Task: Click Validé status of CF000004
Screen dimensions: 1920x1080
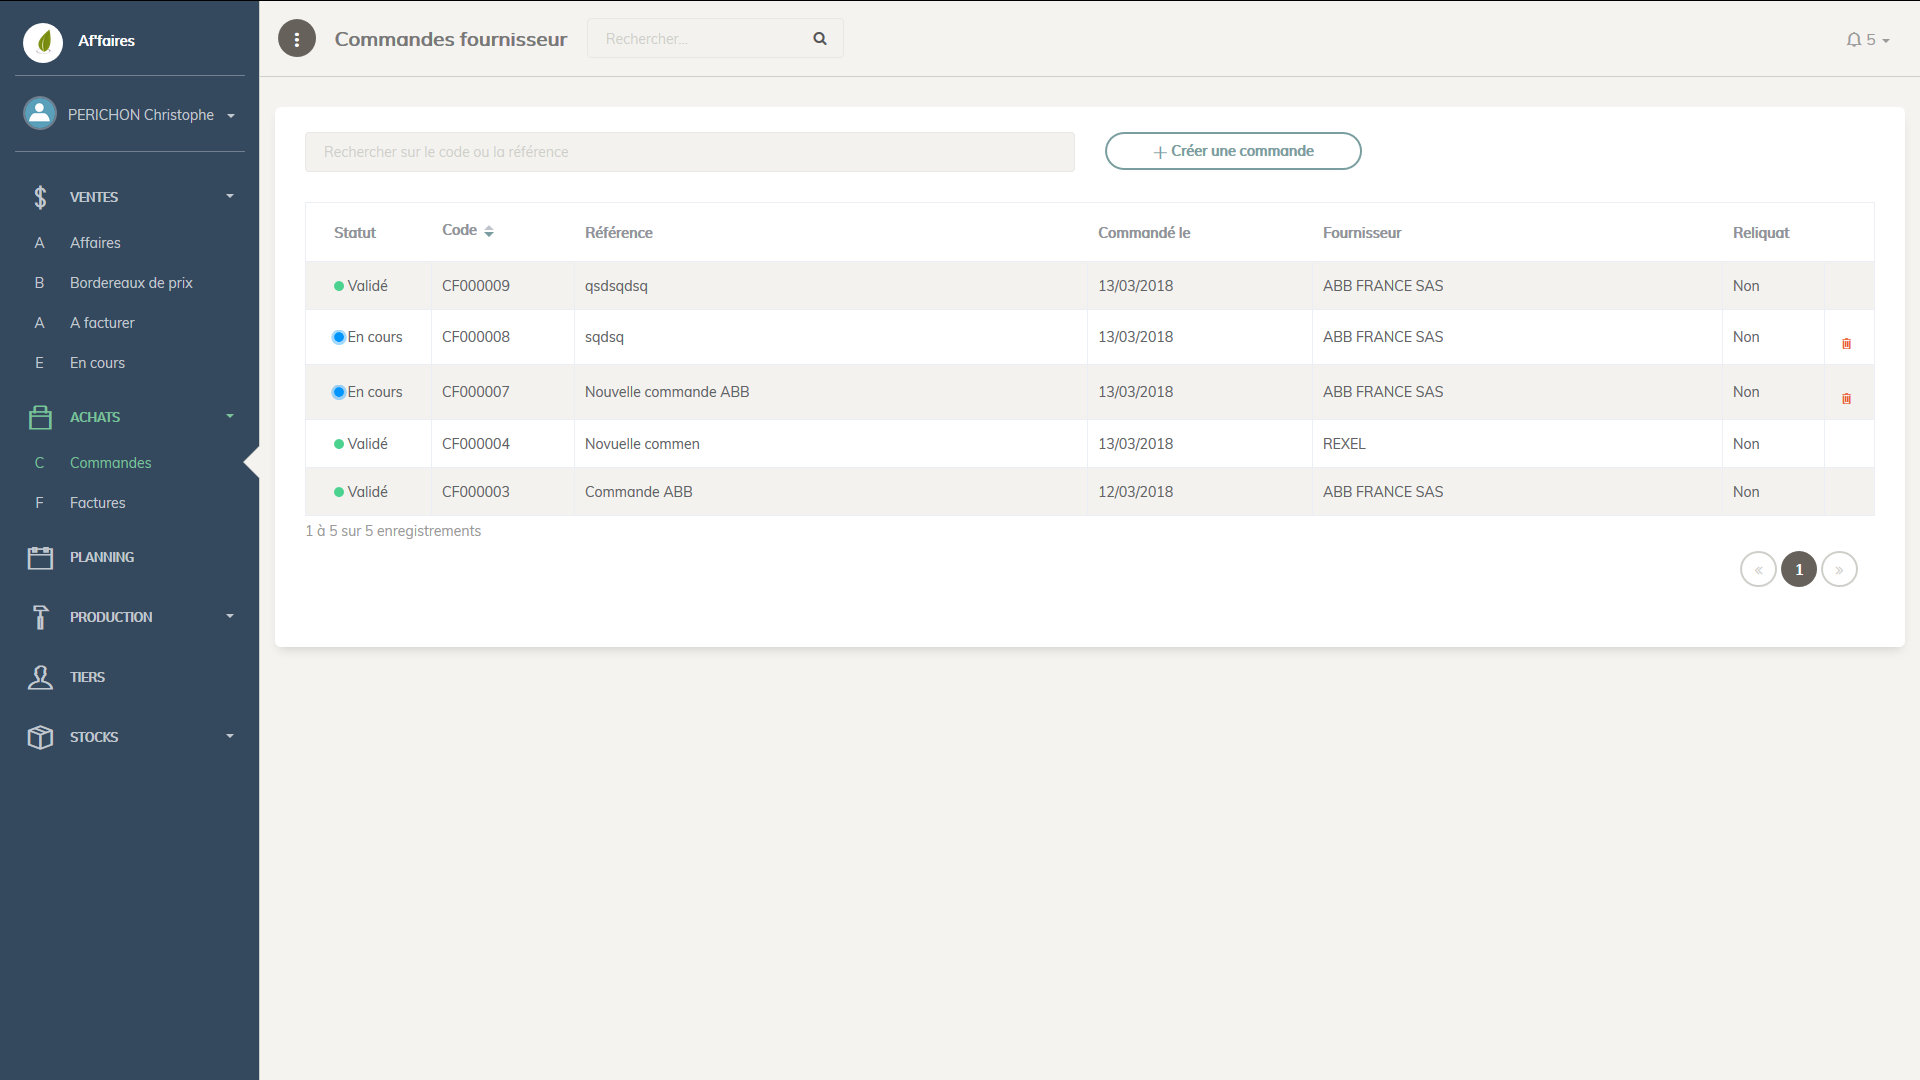Action: (x=361, y=444)
